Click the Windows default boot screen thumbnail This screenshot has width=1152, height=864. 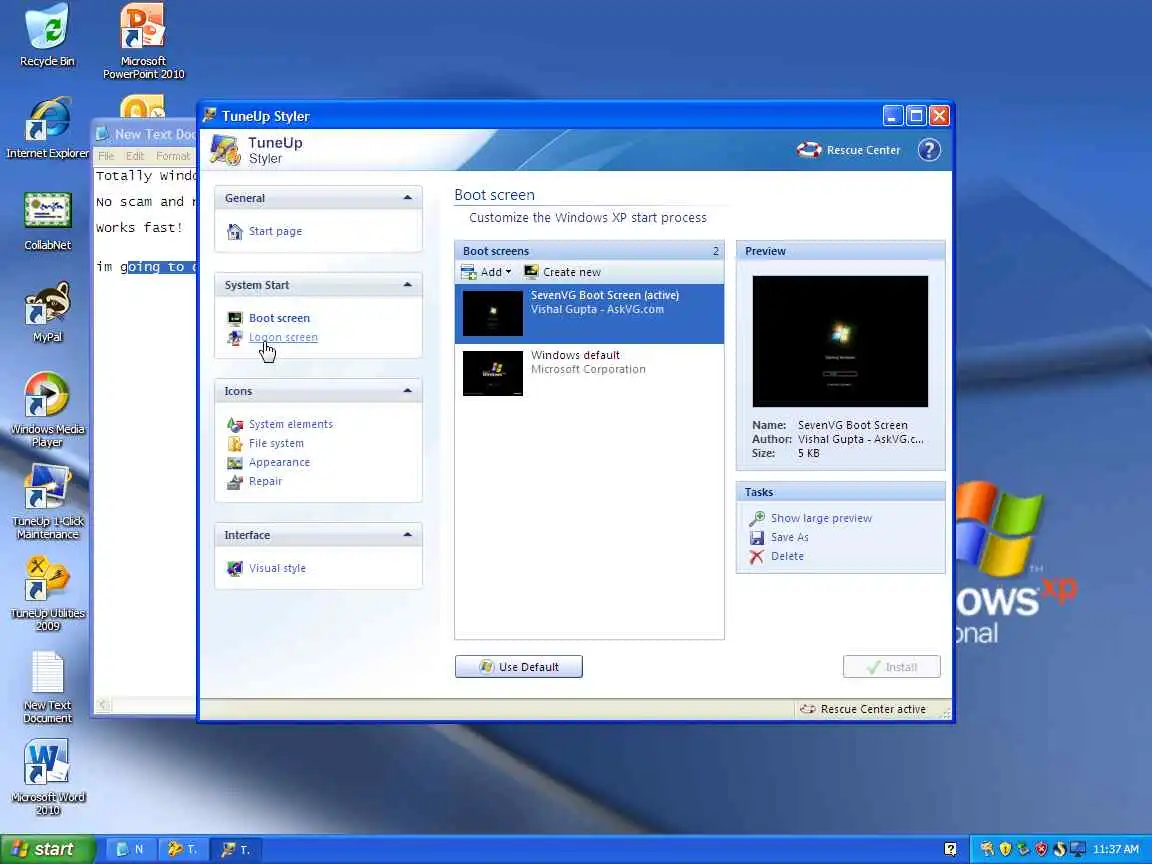coord(493,373)
